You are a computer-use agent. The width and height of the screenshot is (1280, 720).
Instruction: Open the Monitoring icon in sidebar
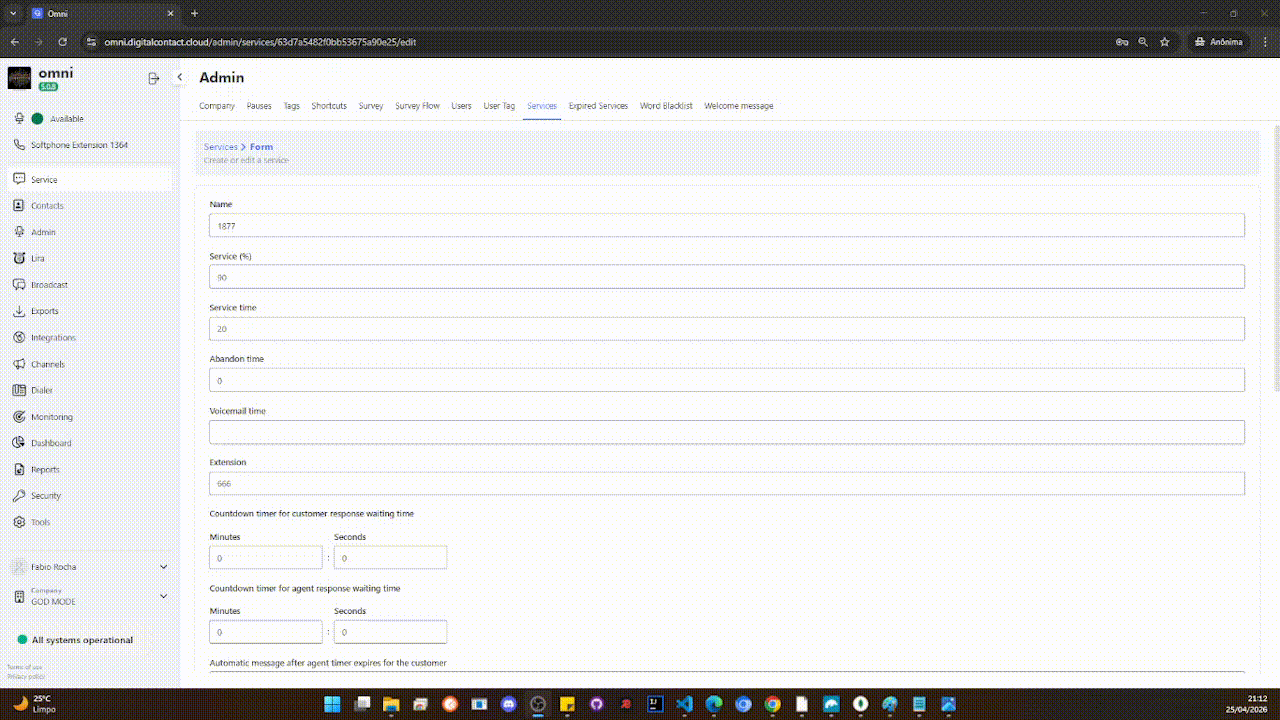coord(19,417)
